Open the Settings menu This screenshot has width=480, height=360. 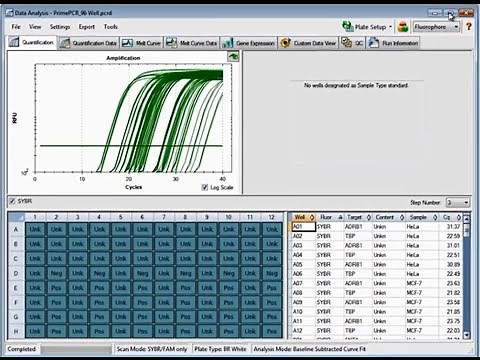pos(60,27)
